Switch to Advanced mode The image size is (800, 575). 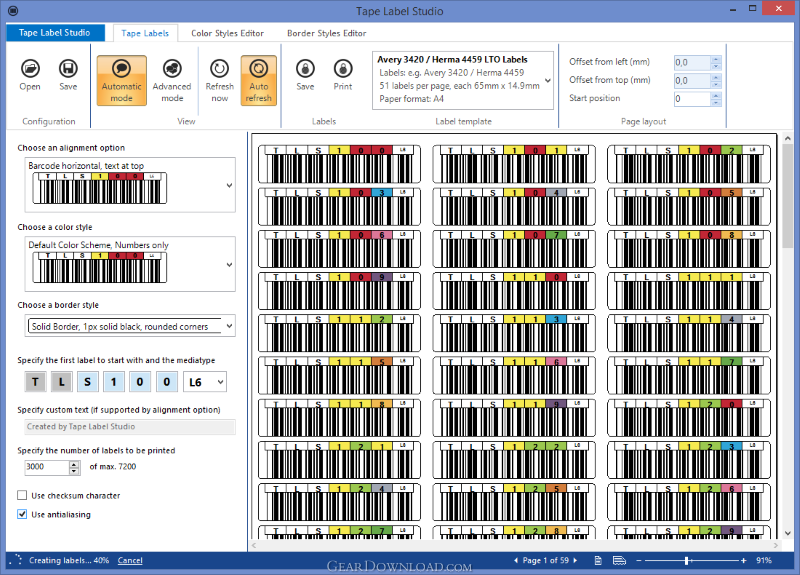172,81
